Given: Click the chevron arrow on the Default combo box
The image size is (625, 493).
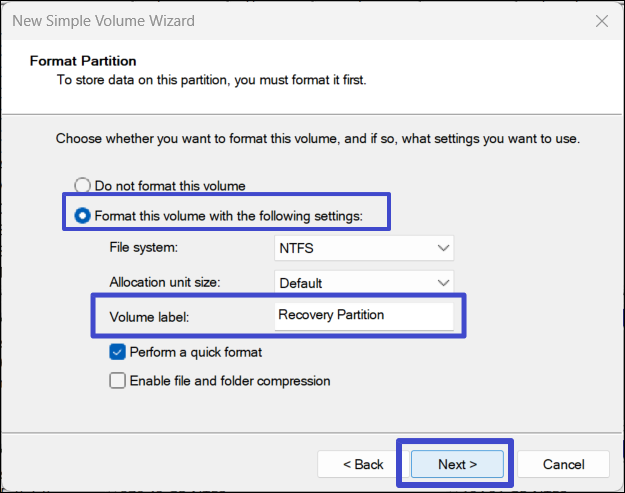Looking at the screenshot, I should [x=443, y=283].
